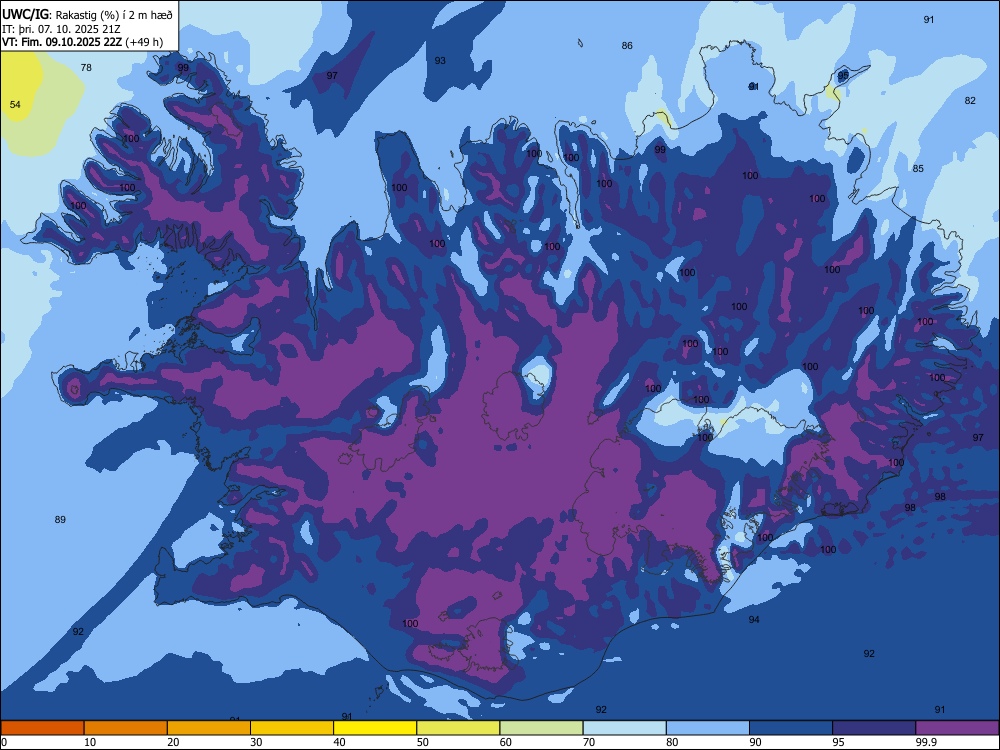Viewport: 1000px width, 750px height.
Task: Select the '94' humidity value on map
Action: tap(754, 619)
